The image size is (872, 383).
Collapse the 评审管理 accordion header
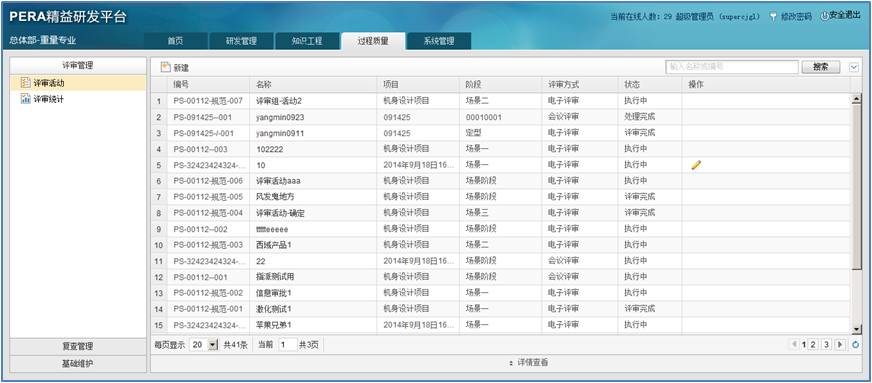point(78,65)
